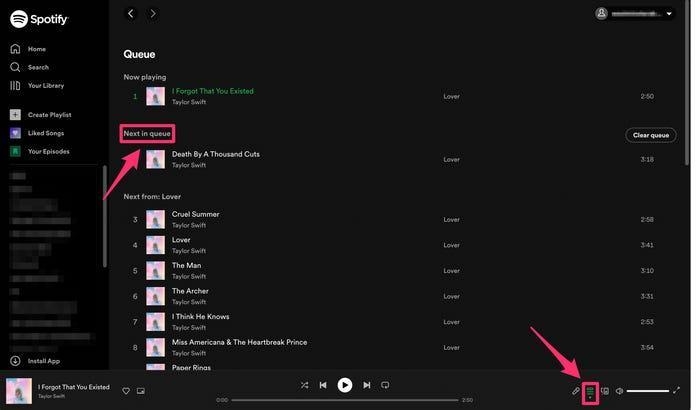Open Liked Songs
Screen dimensions: 700x410
coord(37,133)
